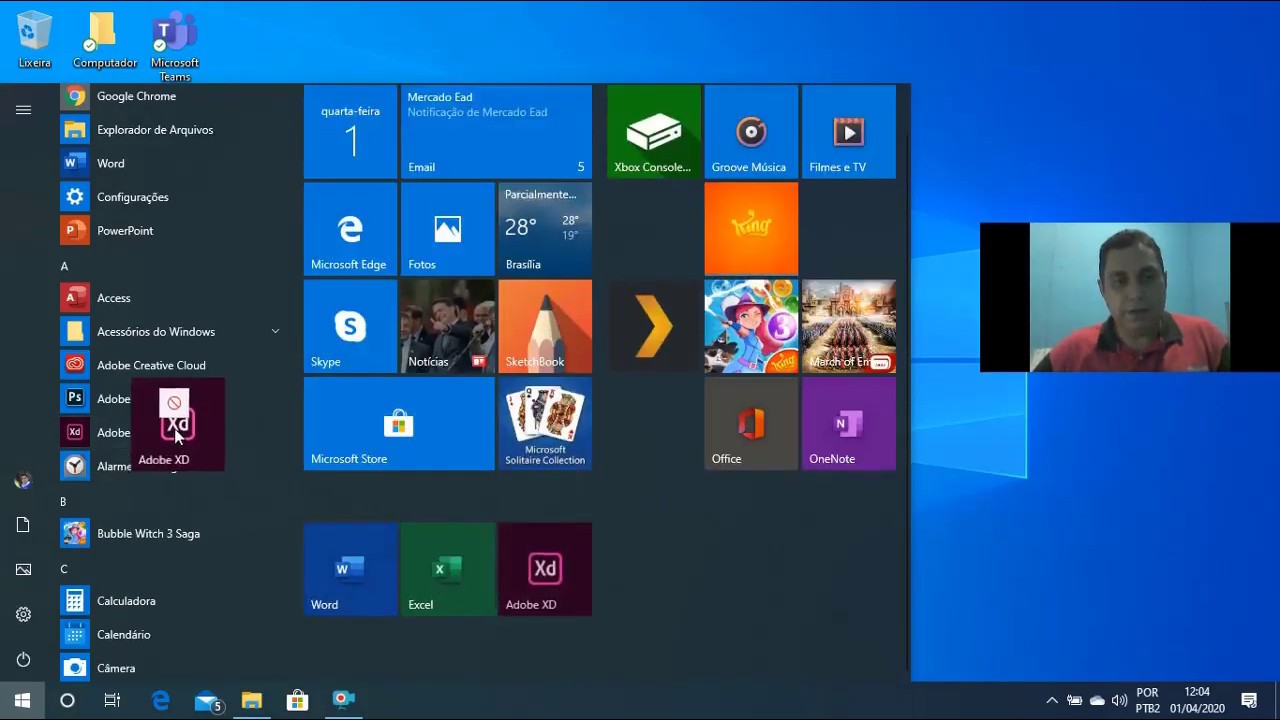Open the pinned Excel tile
This screenshot has height=720, width=1280.
coord(447,569)
